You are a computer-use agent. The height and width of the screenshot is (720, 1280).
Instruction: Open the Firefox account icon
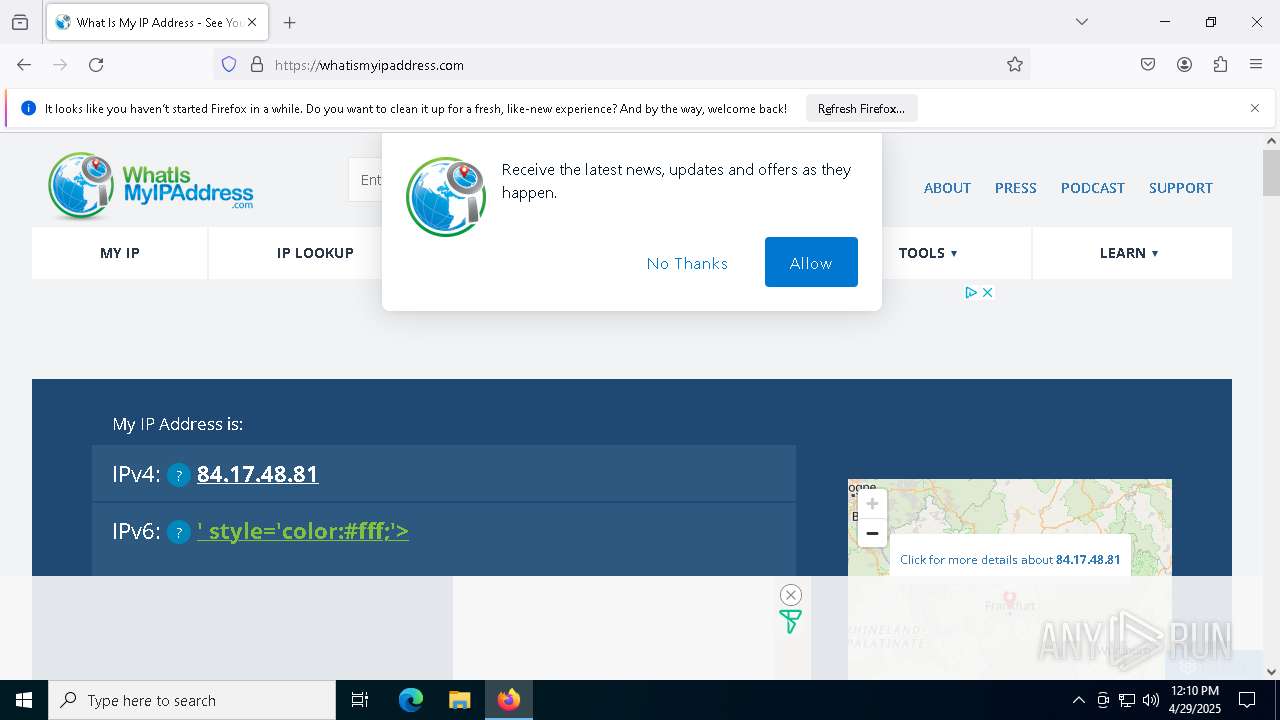1184,65
